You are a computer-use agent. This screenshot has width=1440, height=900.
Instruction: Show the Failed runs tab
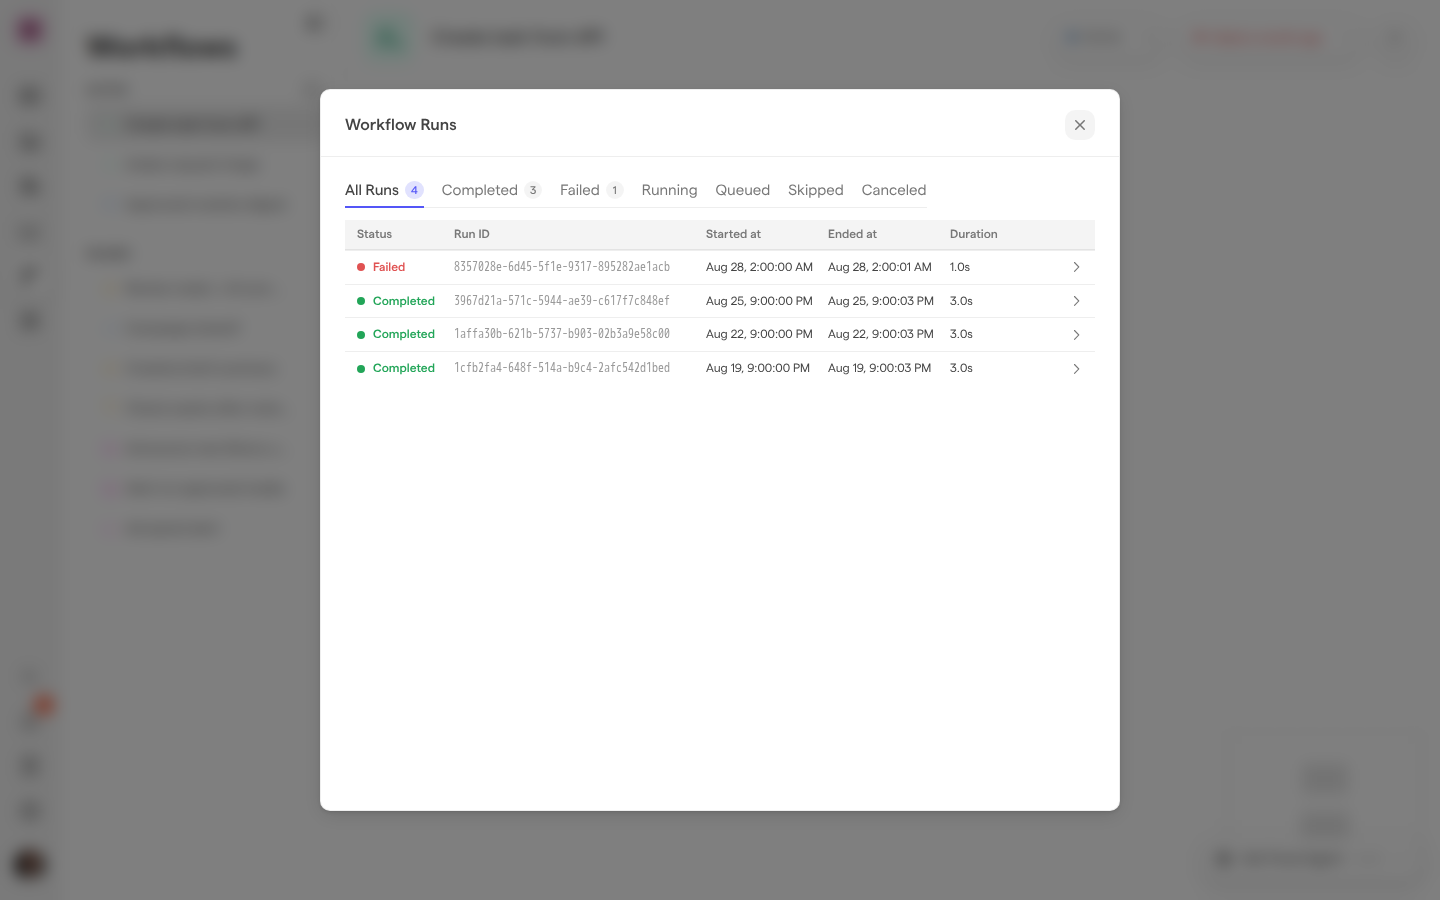[591, 190]
